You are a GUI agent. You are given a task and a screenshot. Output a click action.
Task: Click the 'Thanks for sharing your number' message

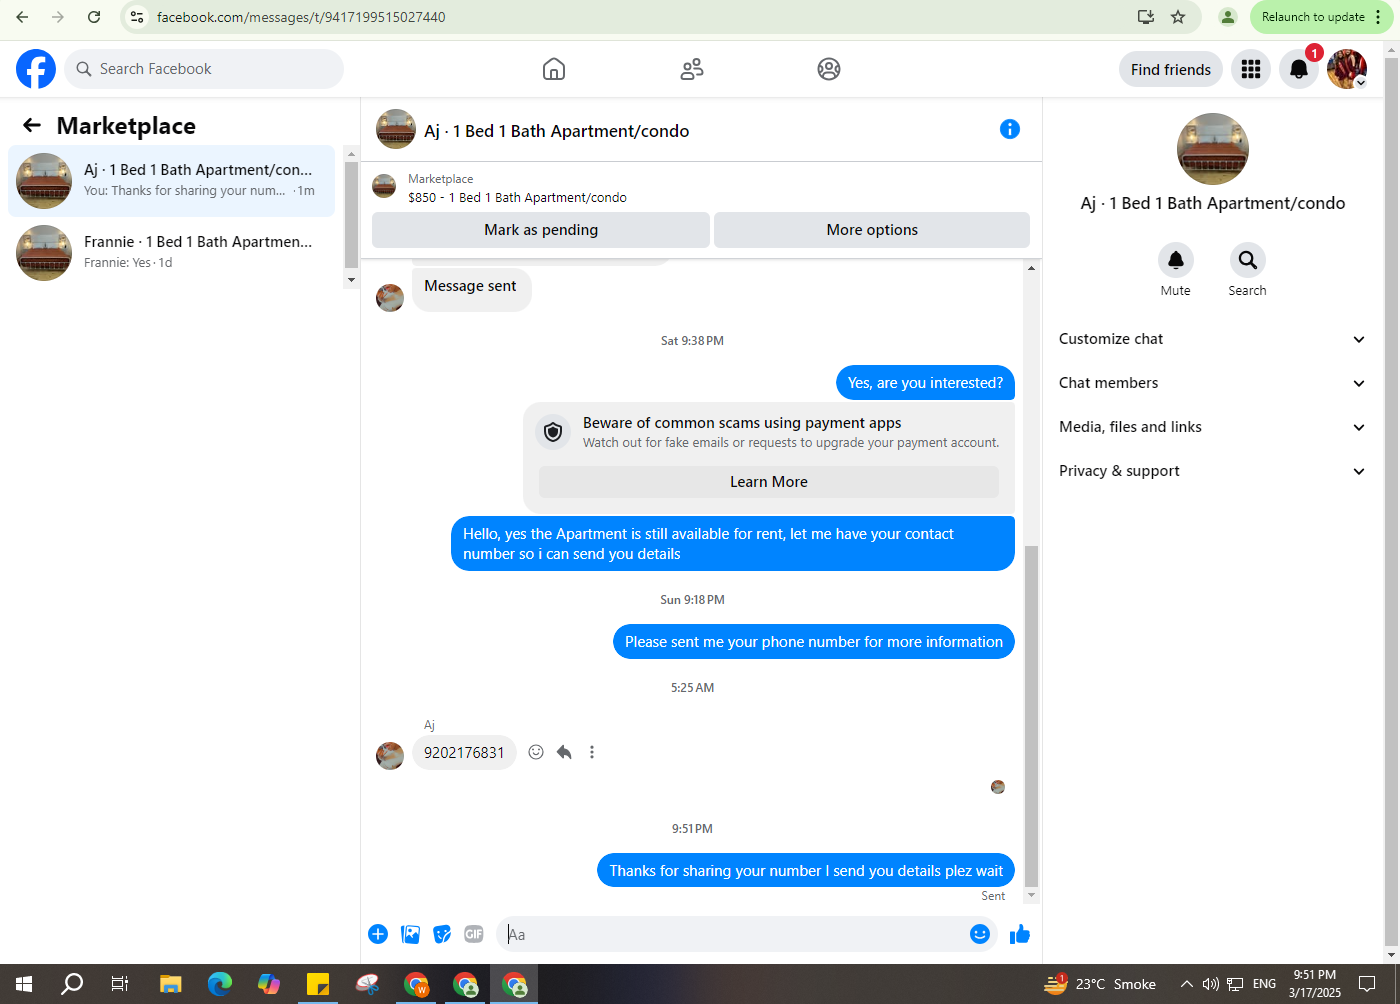point(806,871)
